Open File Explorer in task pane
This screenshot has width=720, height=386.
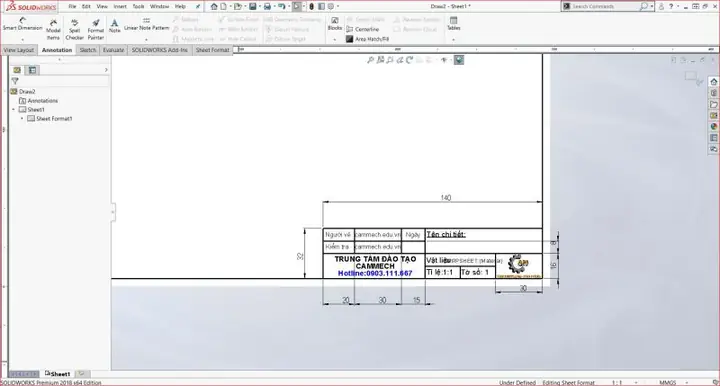[714, 105]
